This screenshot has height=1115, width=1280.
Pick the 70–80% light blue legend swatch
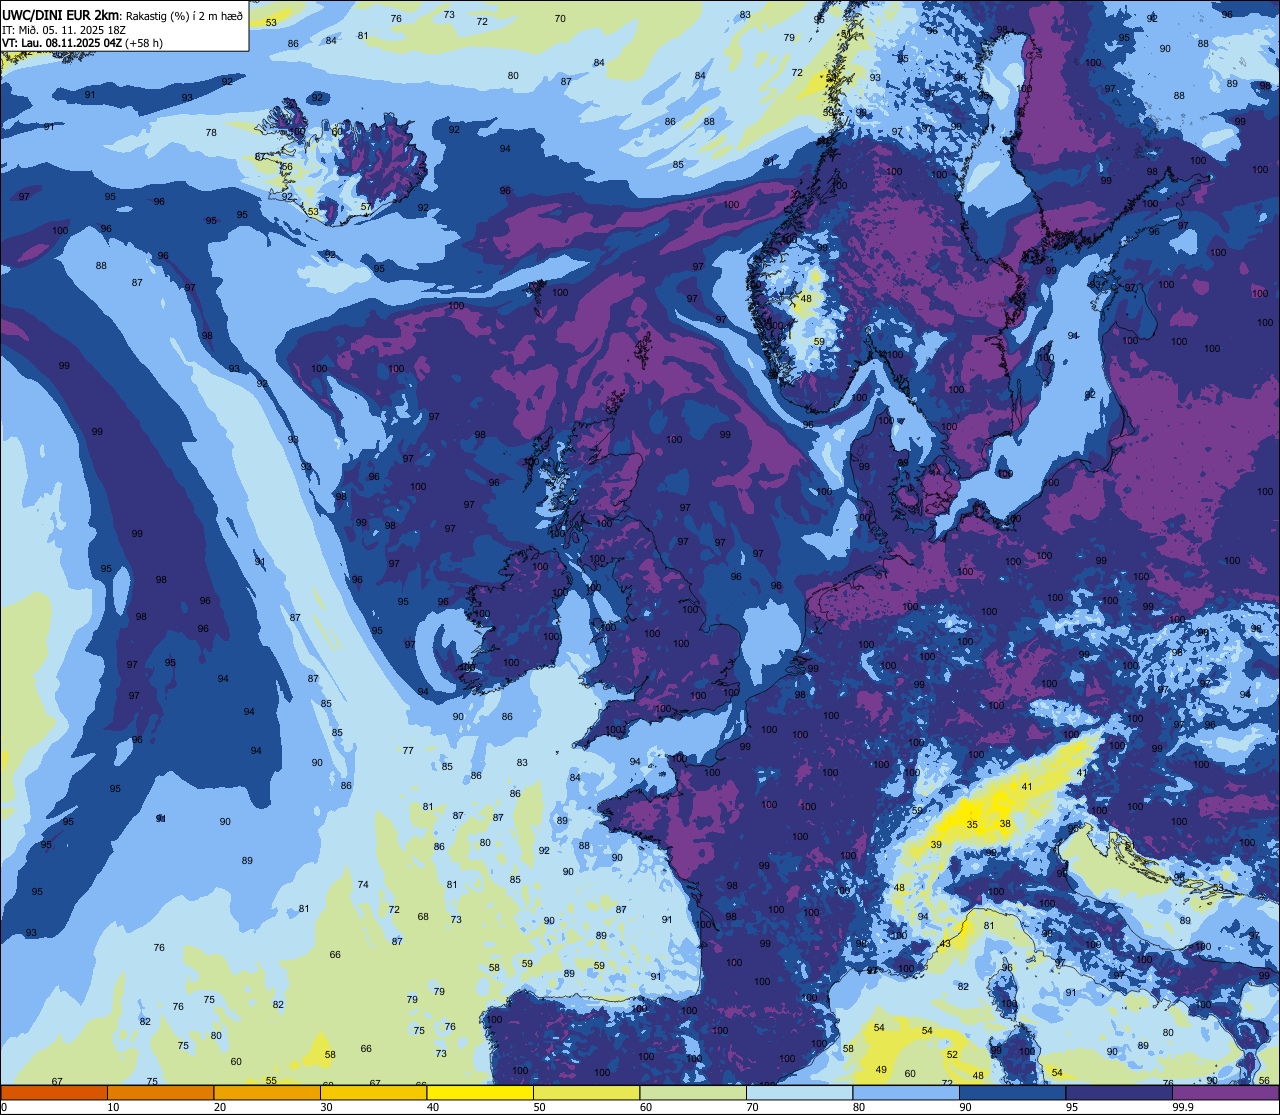[x=798, y=1092]
